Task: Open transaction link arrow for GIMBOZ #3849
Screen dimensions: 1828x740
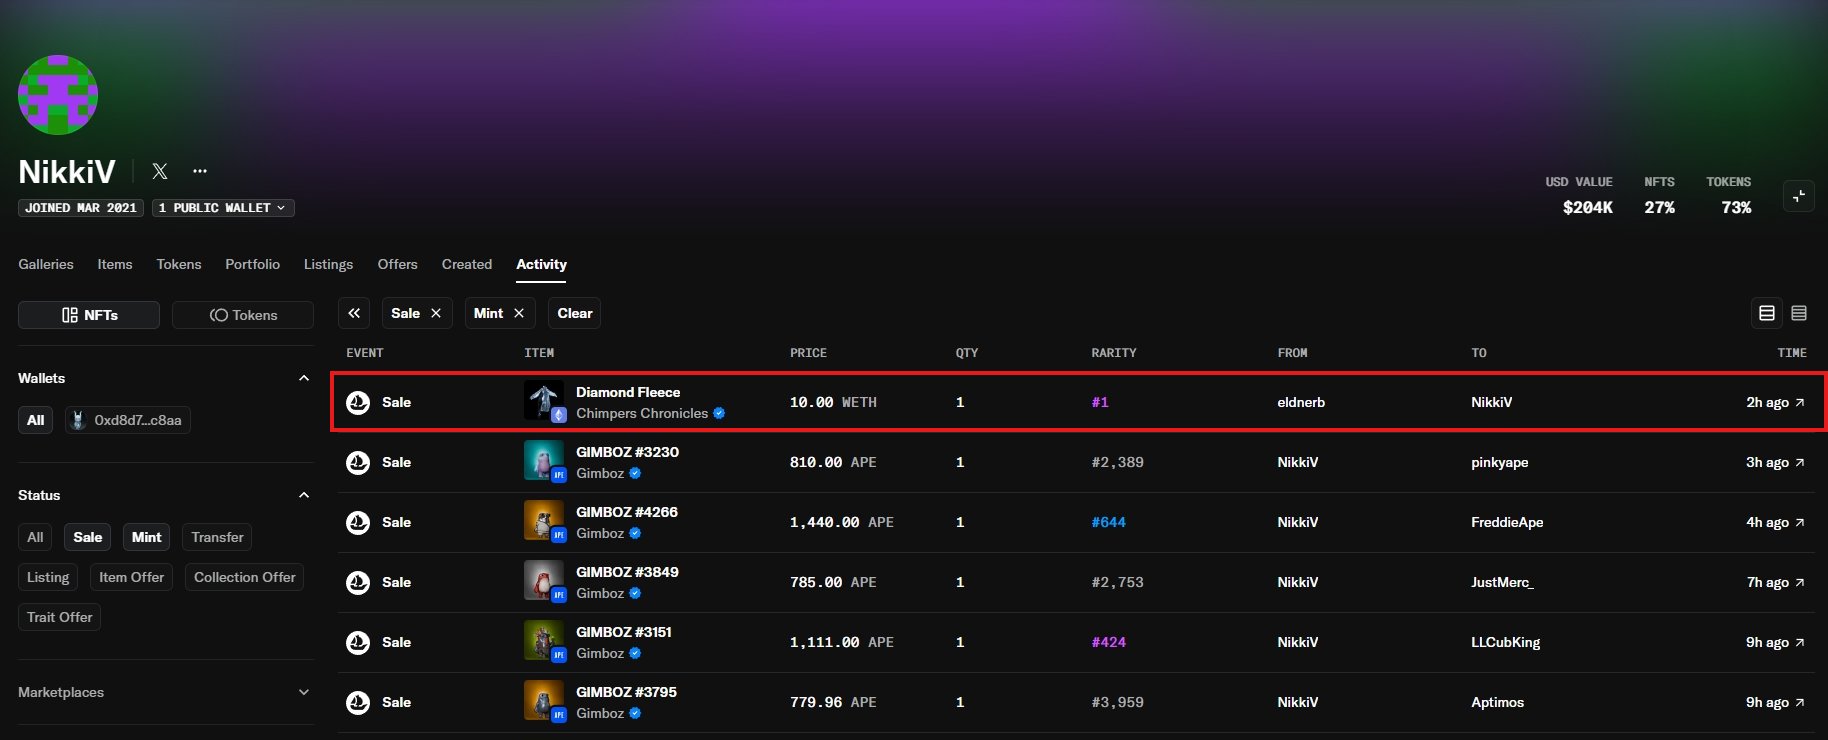Action: click(x=1800, y=582)
